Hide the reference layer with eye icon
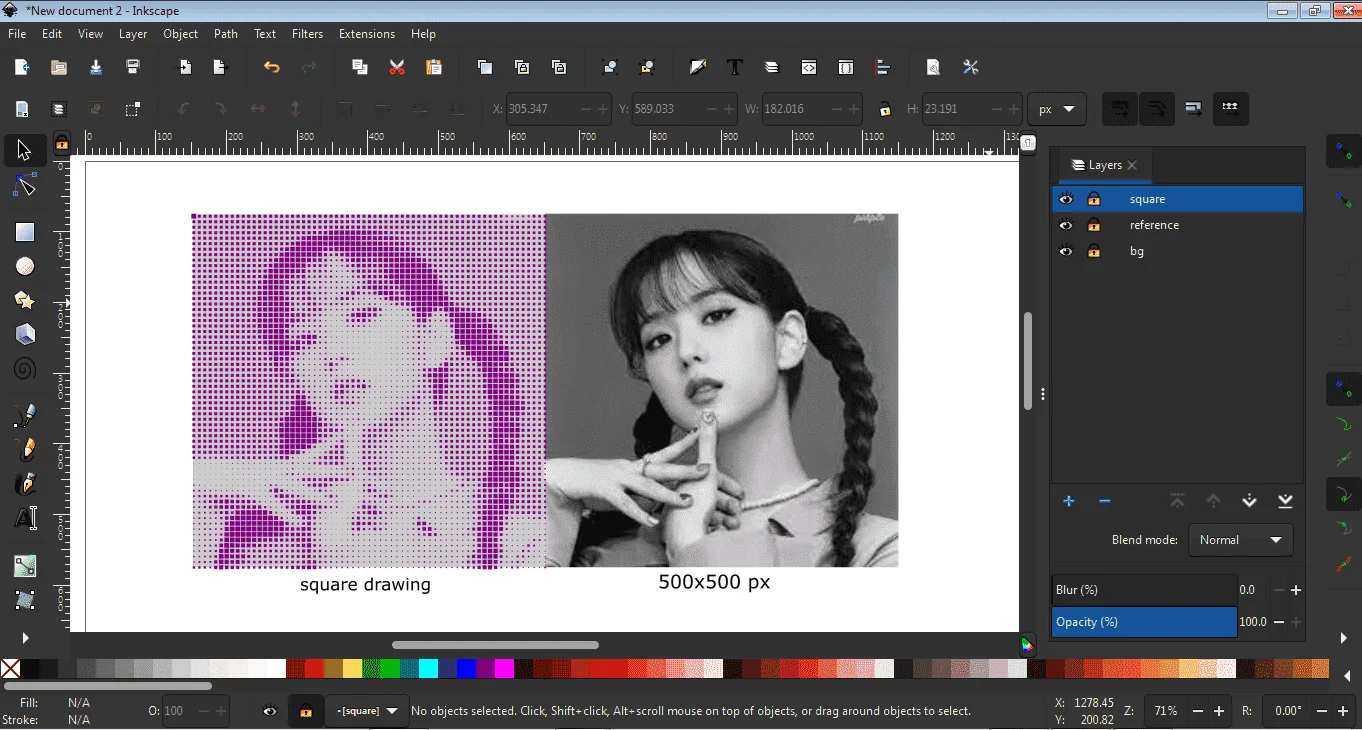The height and width of the screenshot is (730, 1362). [x=1066, y=225]
